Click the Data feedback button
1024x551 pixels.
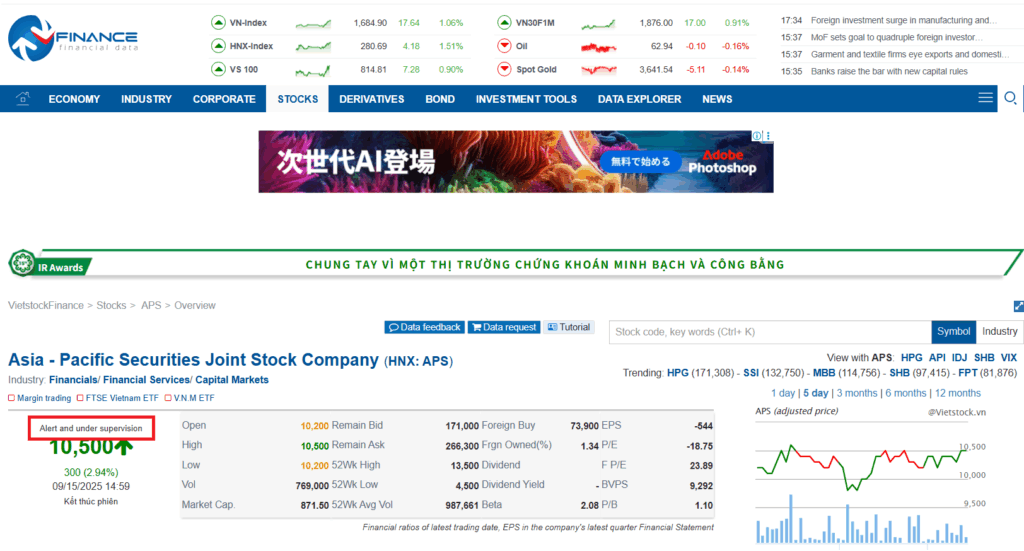(x=424, y=327)
